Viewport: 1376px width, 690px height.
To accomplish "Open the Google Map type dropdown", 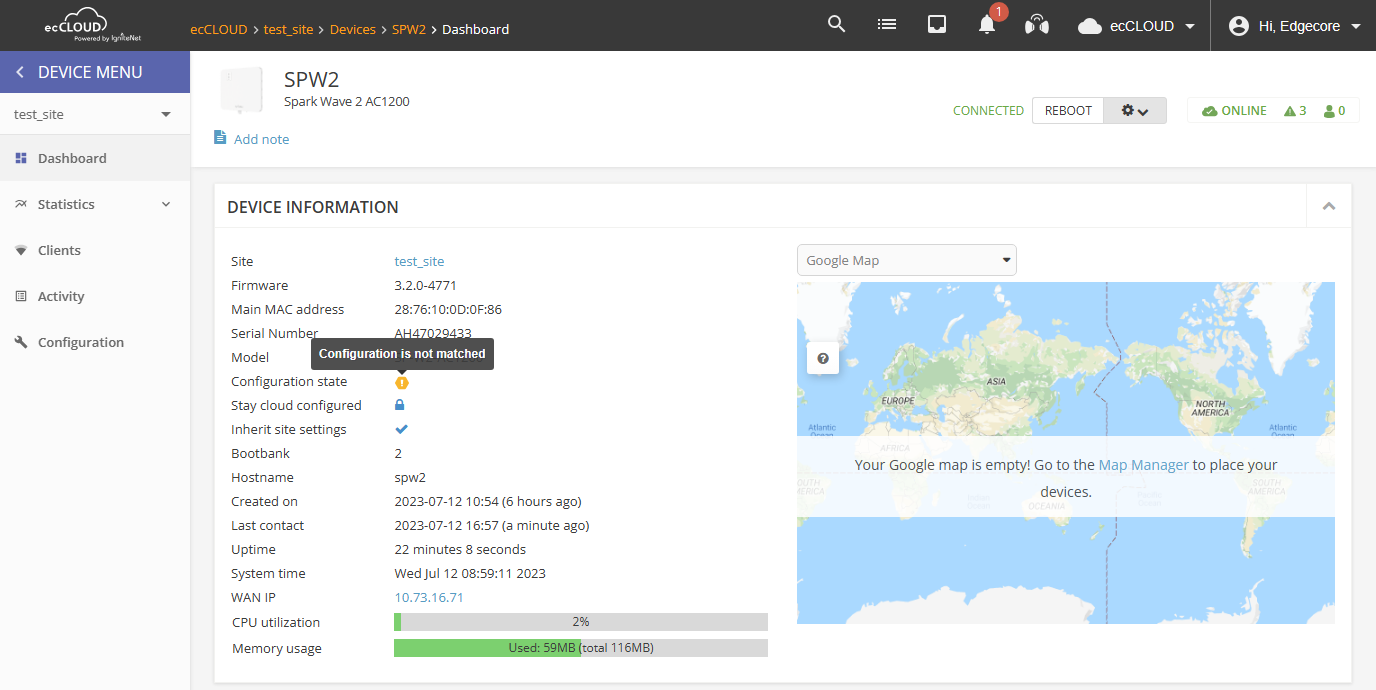I will point(907,260).
